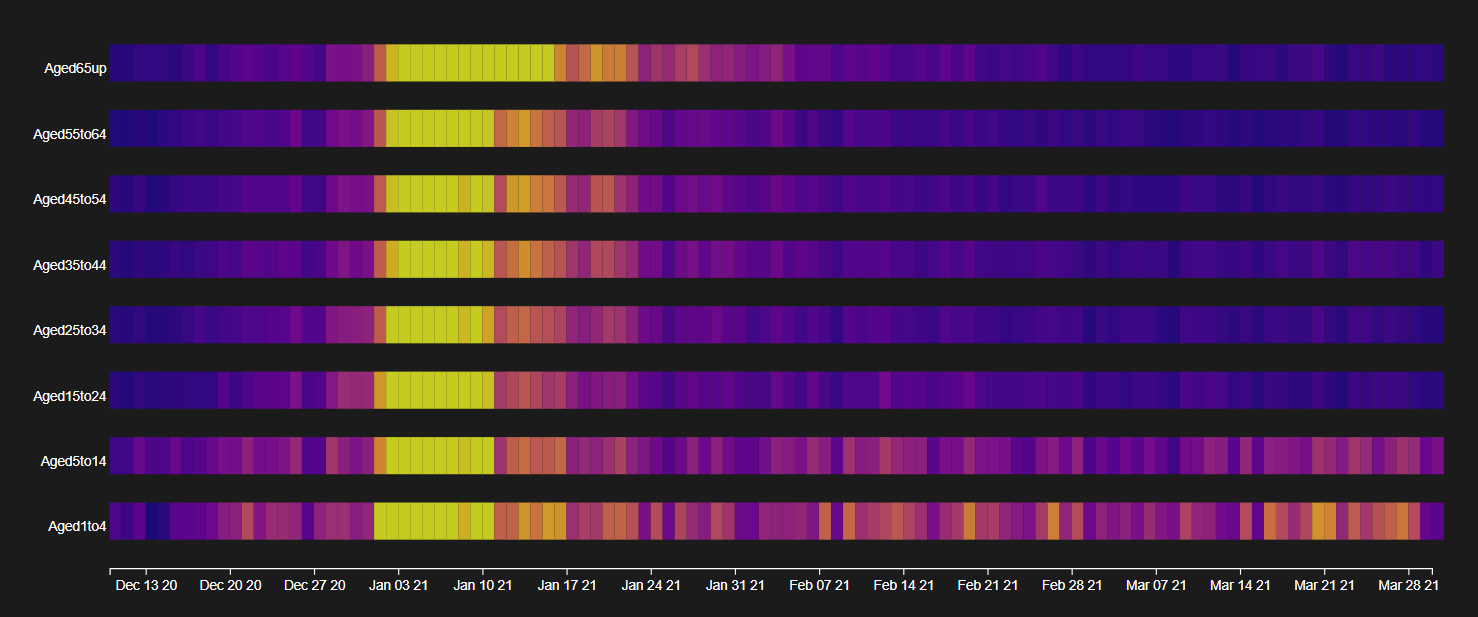
Task: Select the Mar 28 21 date tick
Action: 1408,585
